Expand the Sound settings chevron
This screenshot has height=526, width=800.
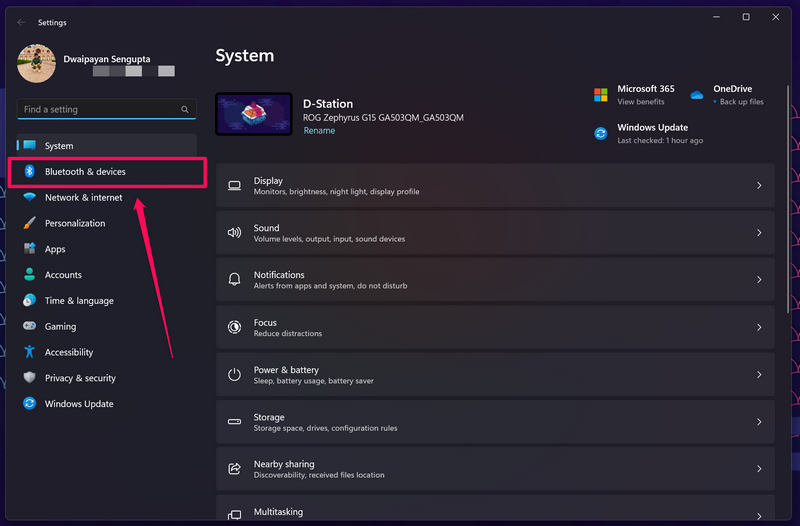(x=759, y=233)
